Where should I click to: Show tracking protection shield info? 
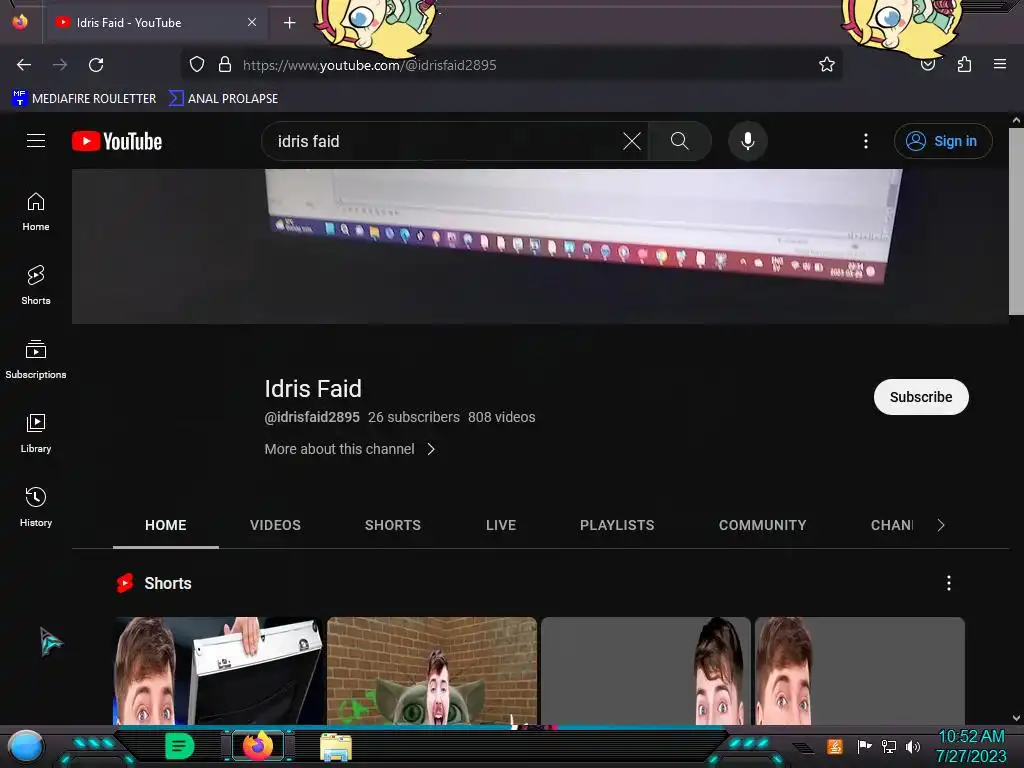[197, 64]
